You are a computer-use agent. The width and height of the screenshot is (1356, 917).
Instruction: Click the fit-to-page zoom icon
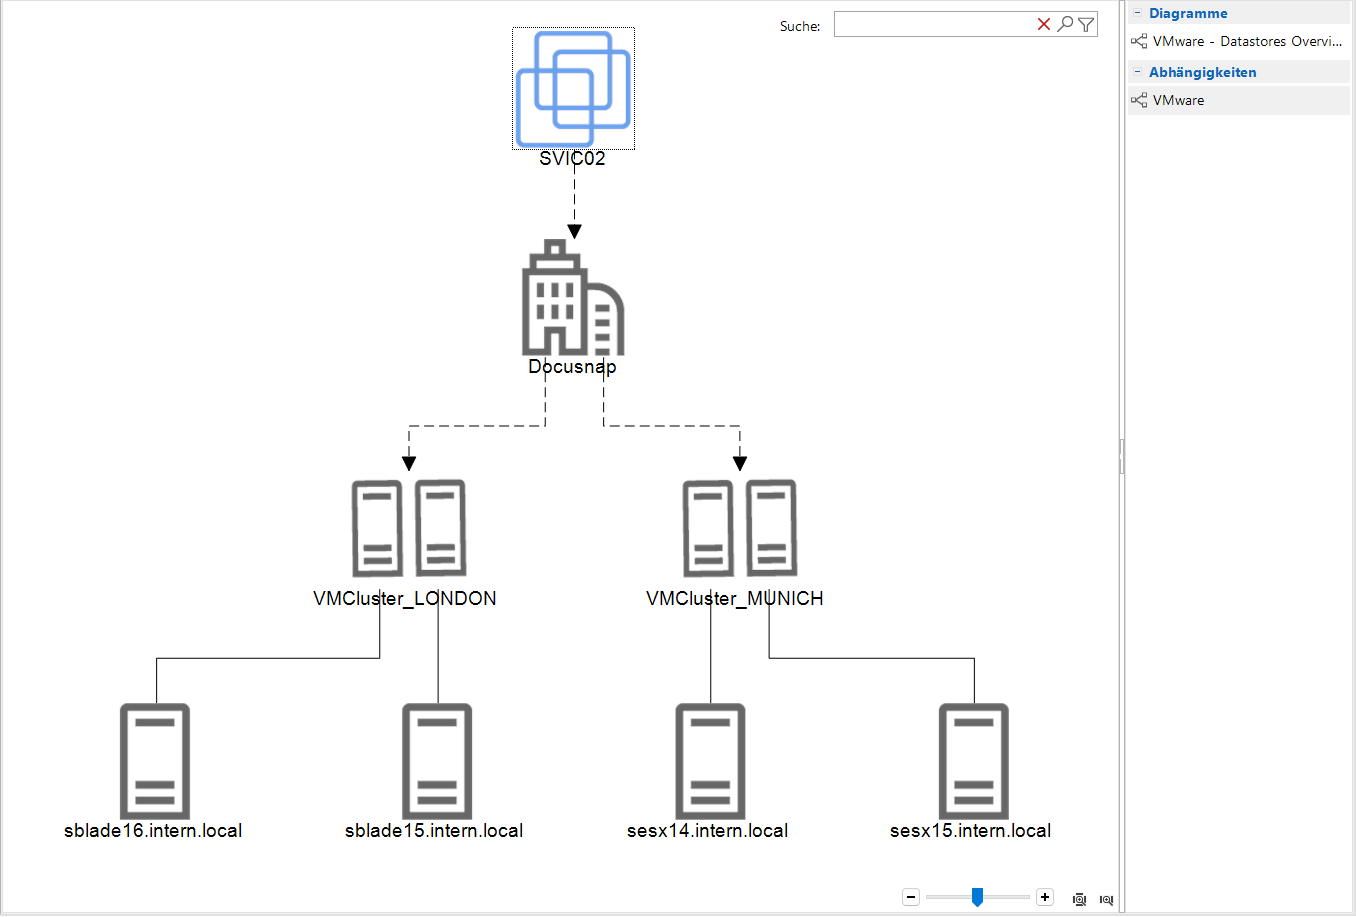[1080, 899]
